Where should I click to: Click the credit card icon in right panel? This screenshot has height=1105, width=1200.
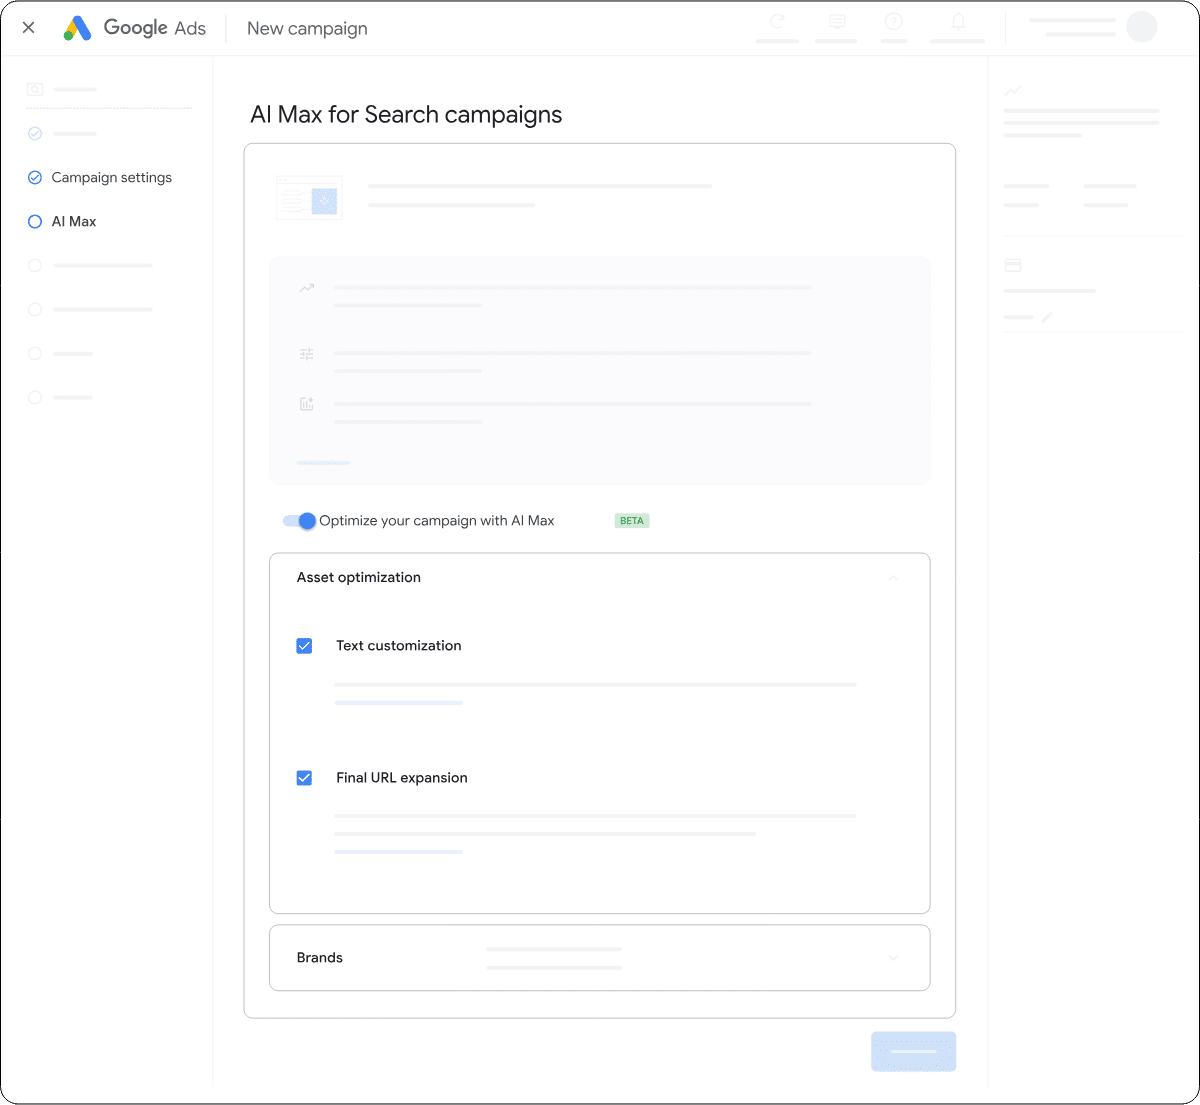[x=1013, y=265]
